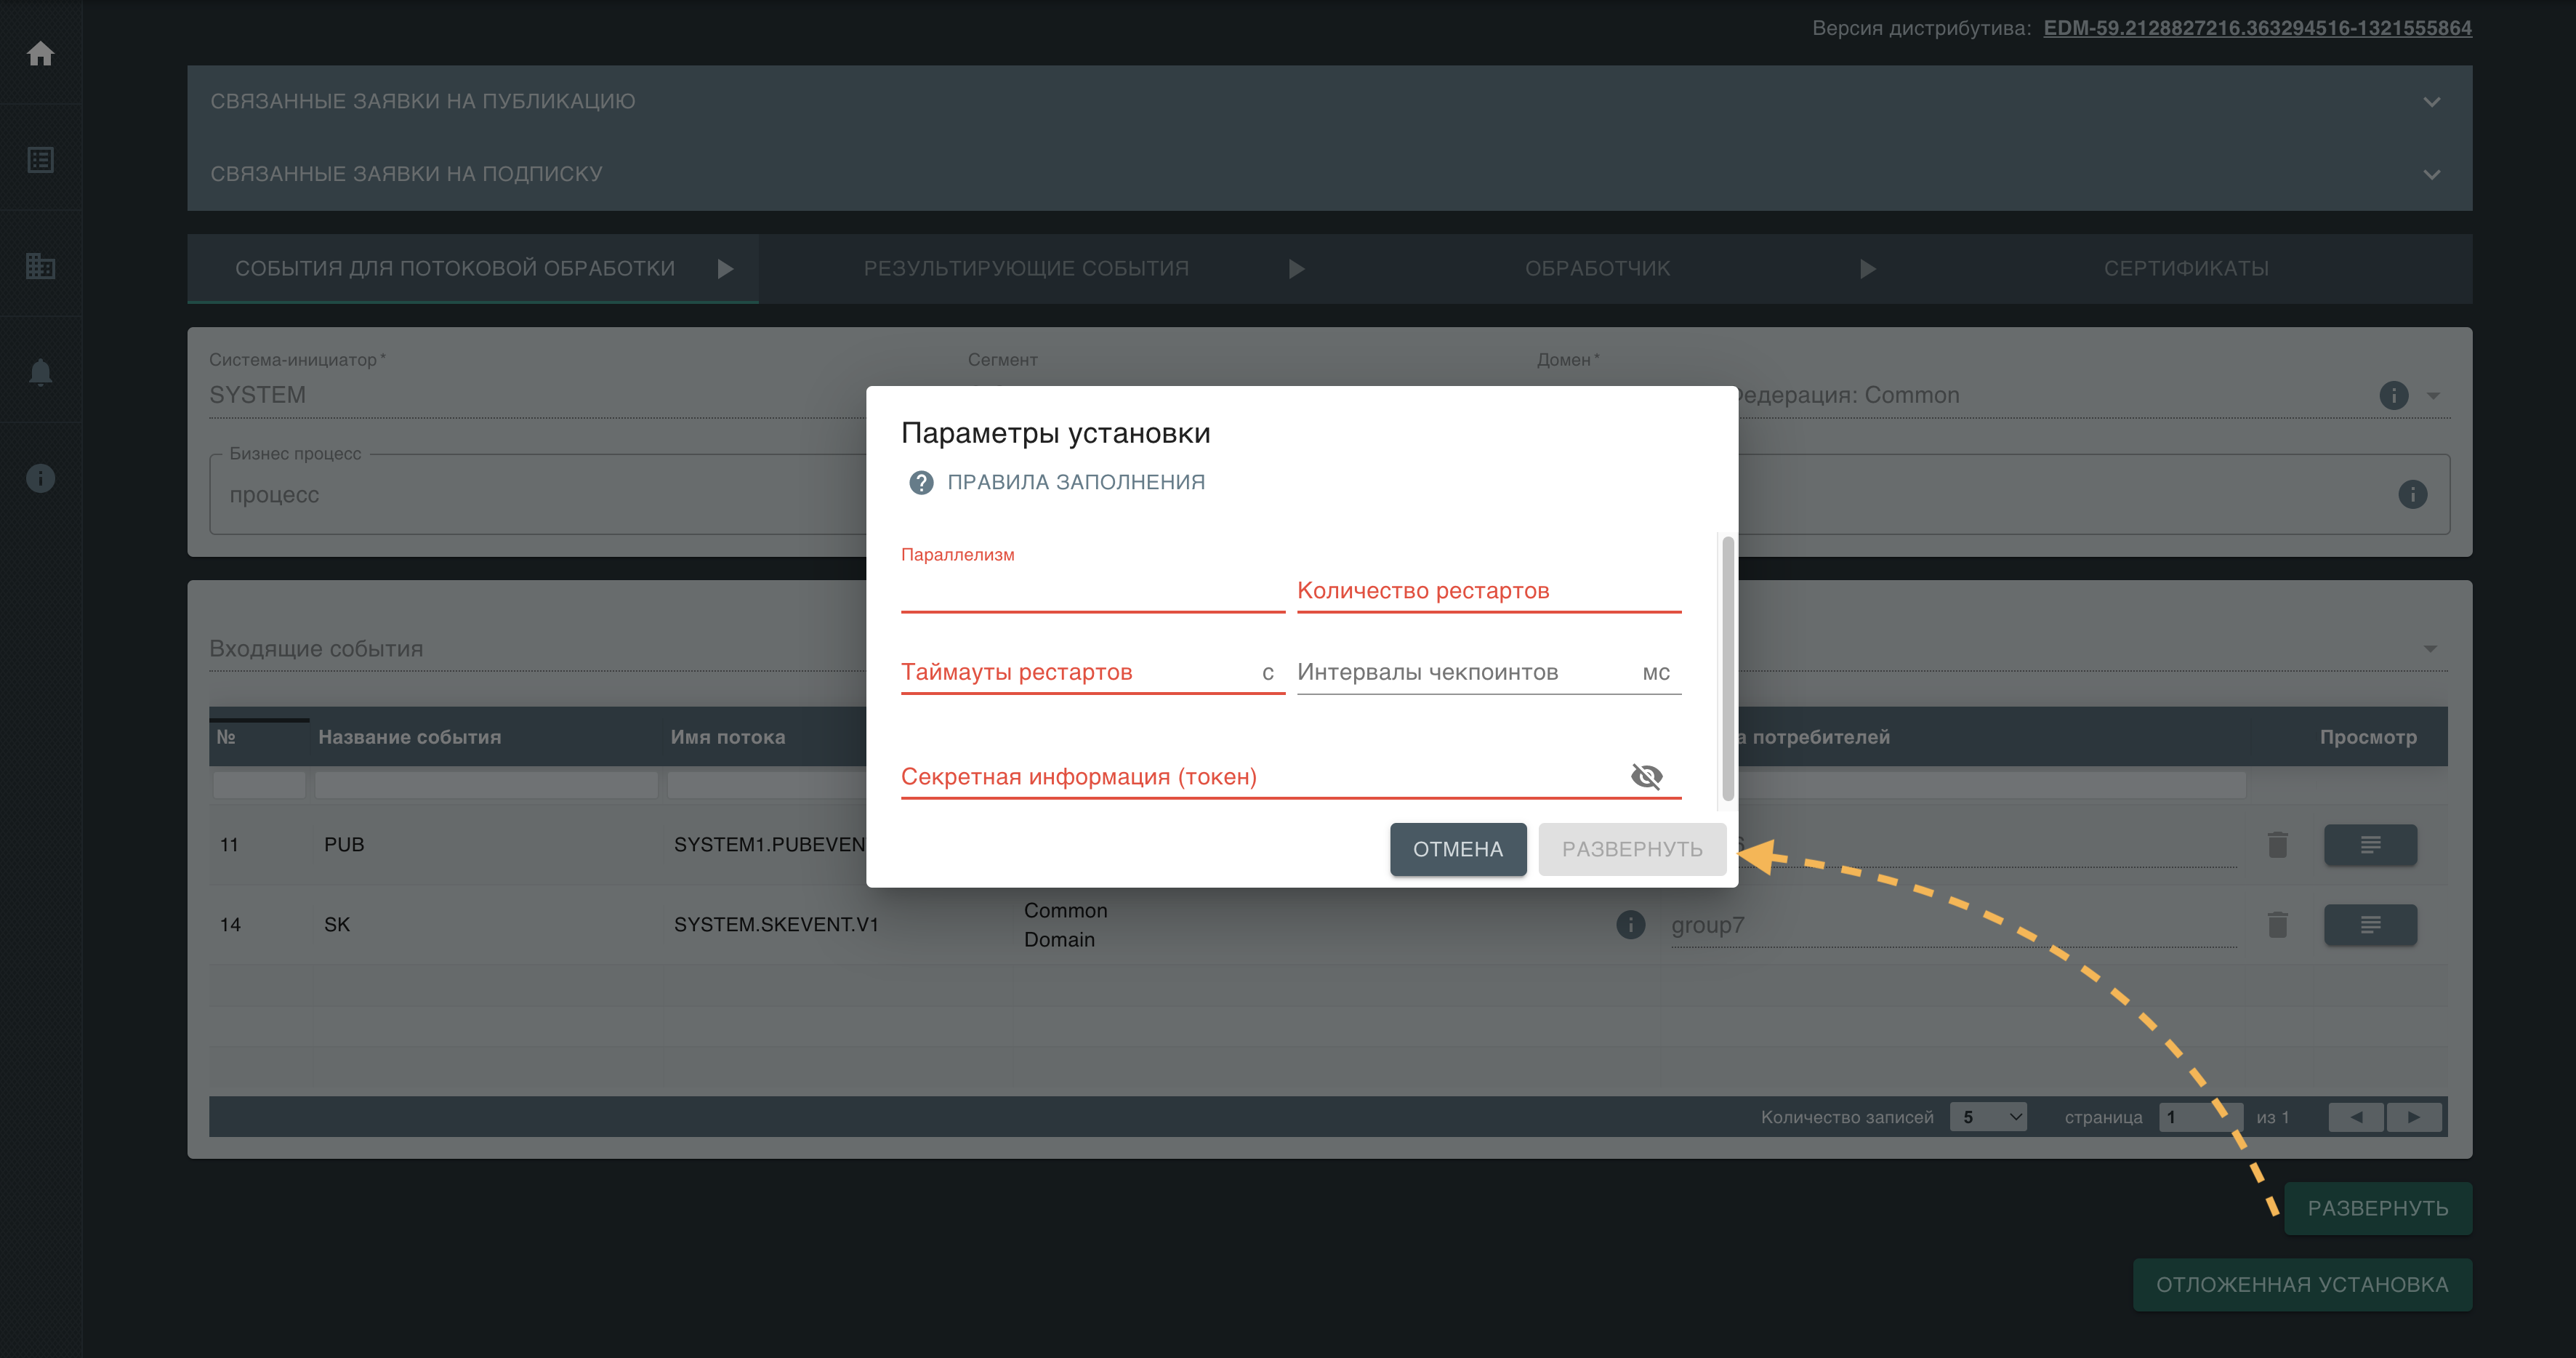Viewport: 2576px width, 1358px height.
Task: Click the dialog vertical scrollbar
Action: click(1727, 667)
